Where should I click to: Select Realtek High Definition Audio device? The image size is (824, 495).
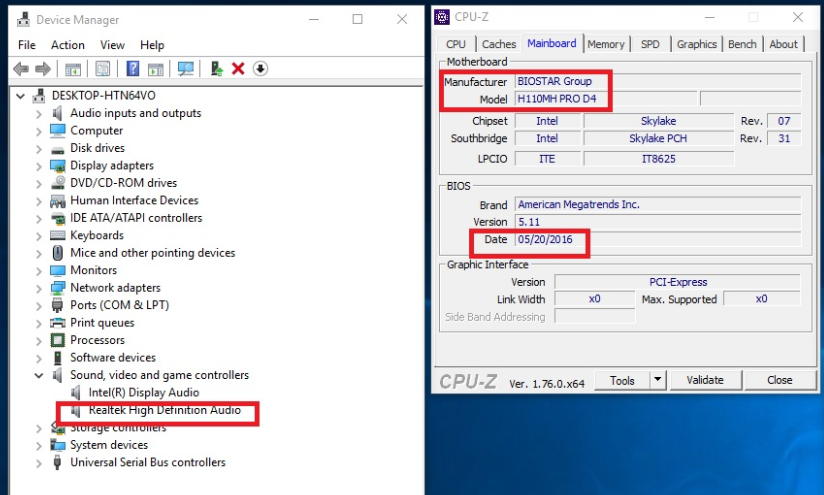[164, 410]
